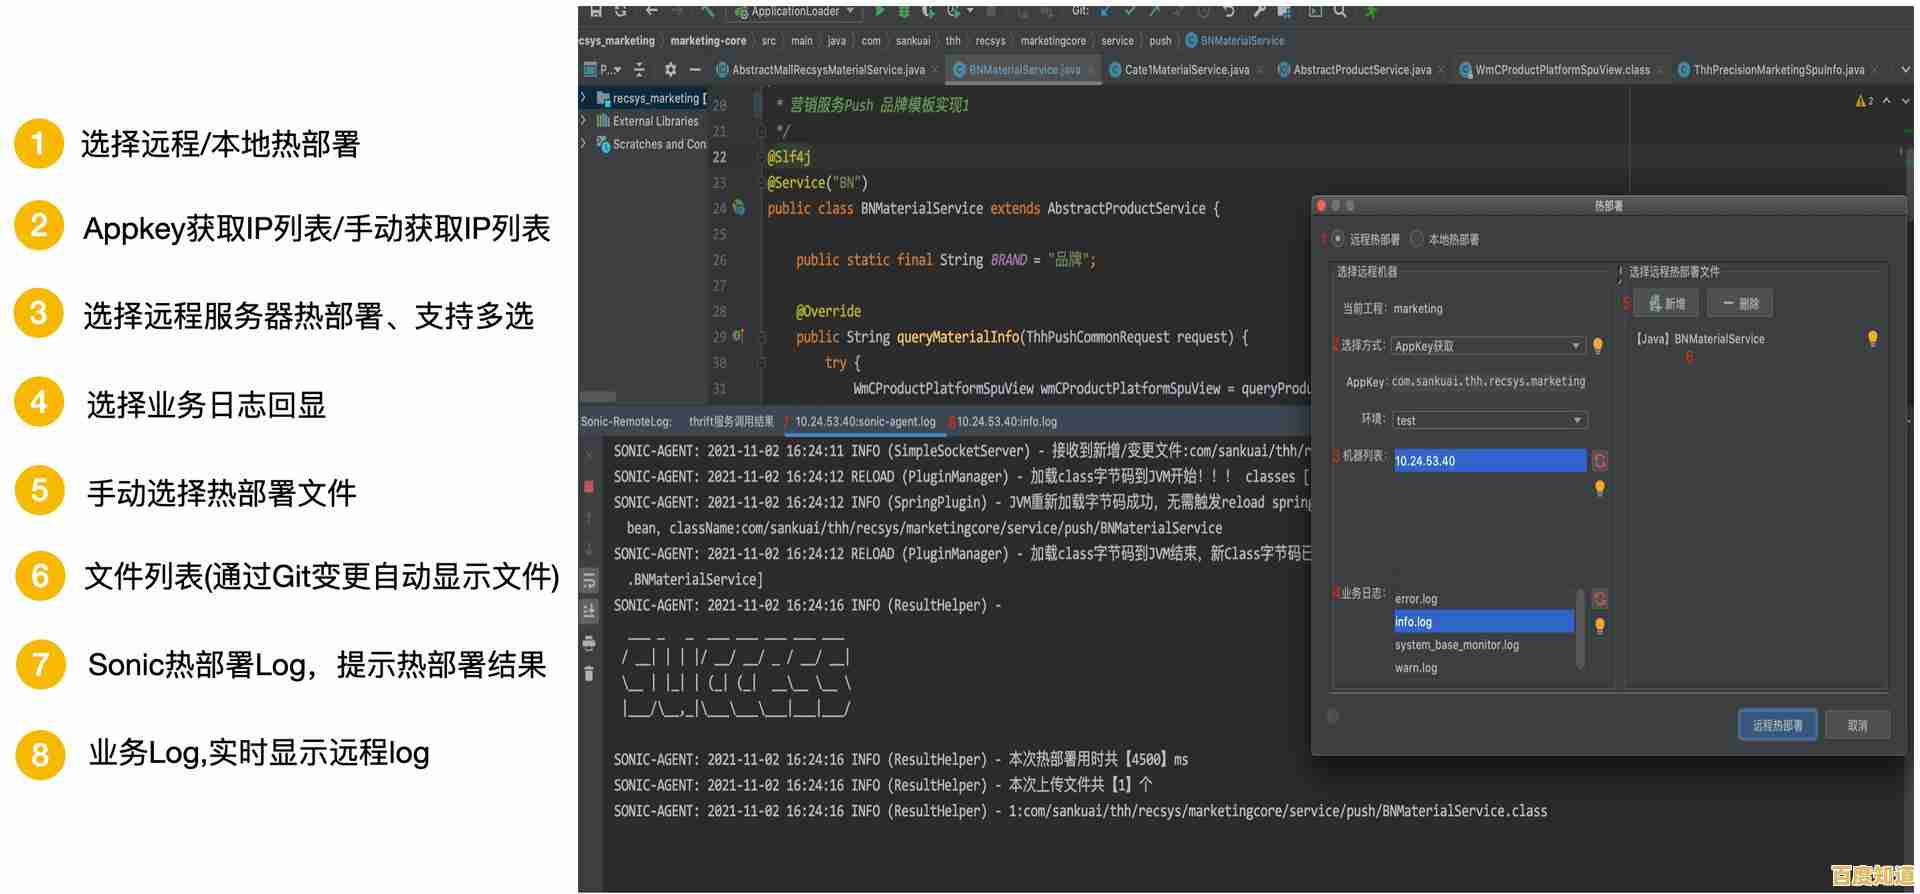Expand Scratches and Consoles tree node
Viewport: 1920px width, 894px height.
click(584, 144)
